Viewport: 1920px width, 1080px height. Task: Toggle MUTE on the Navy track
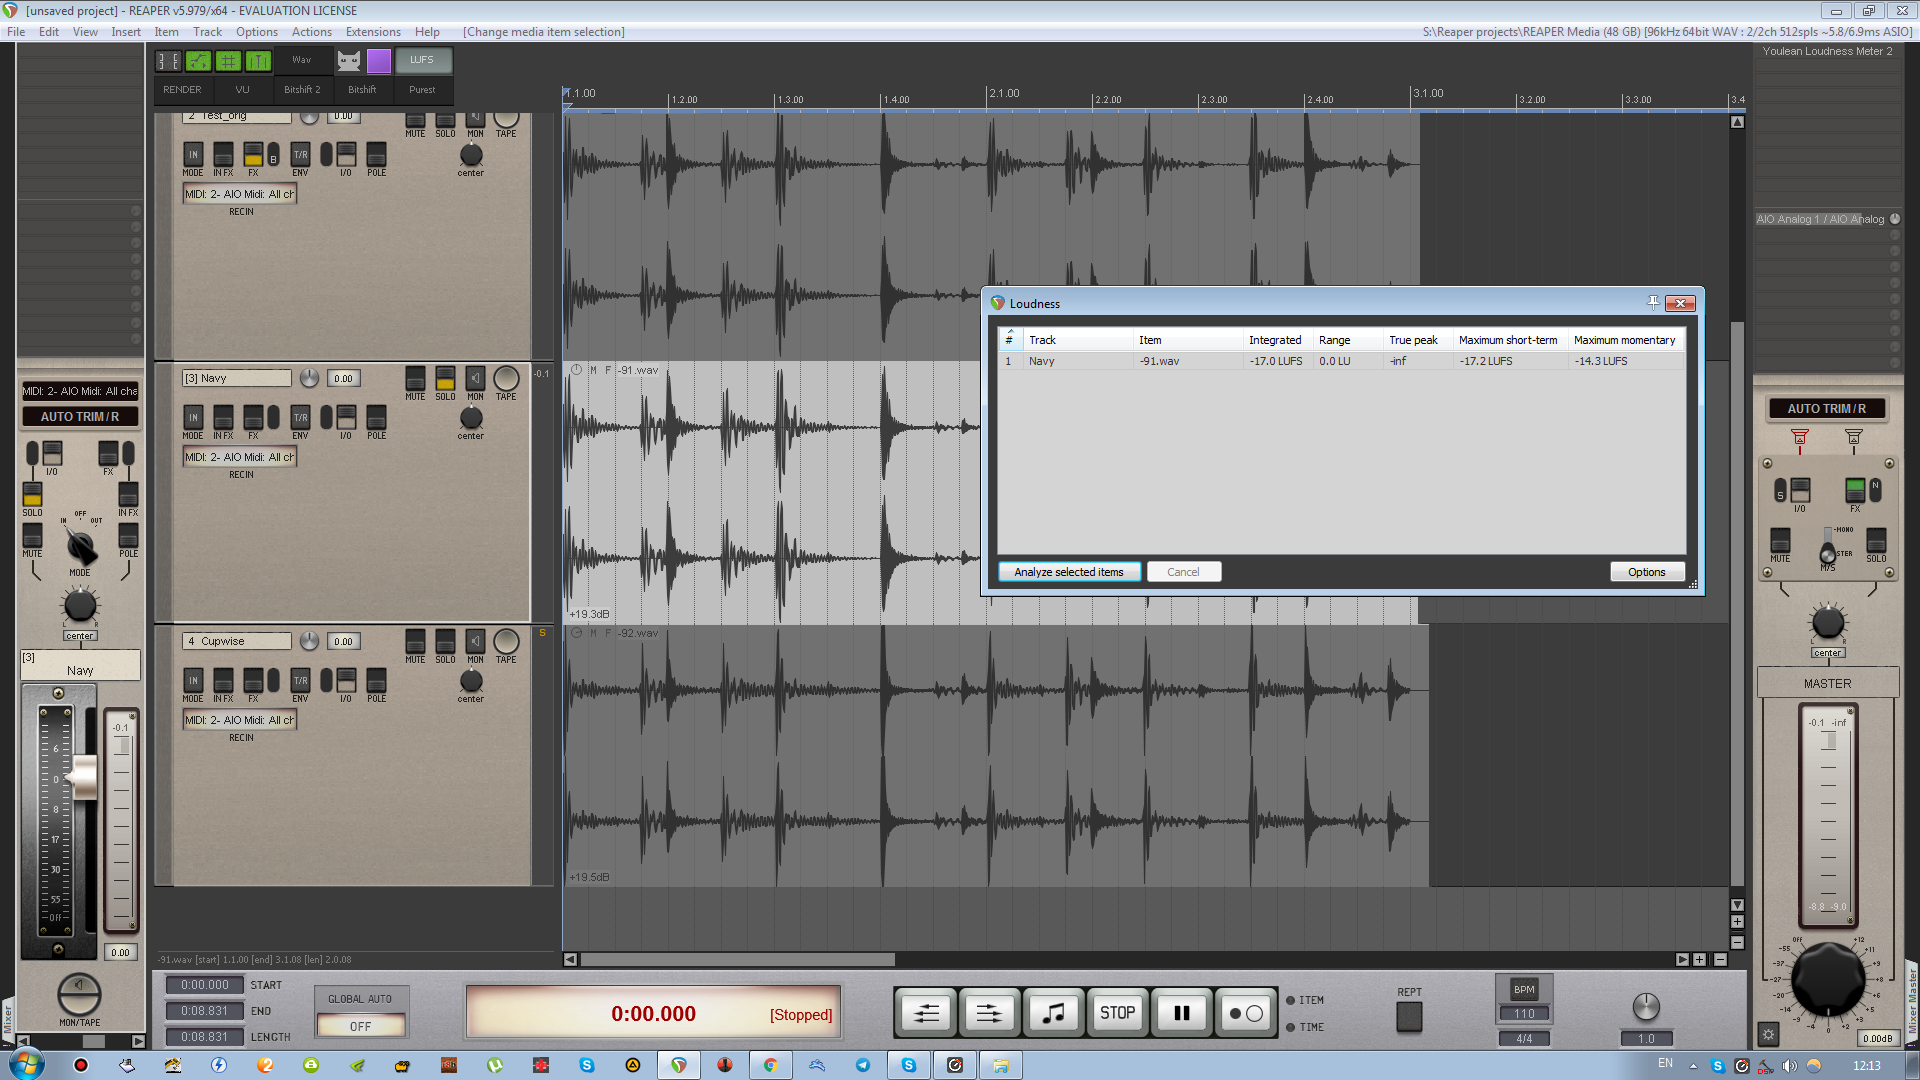click(415, 381)
